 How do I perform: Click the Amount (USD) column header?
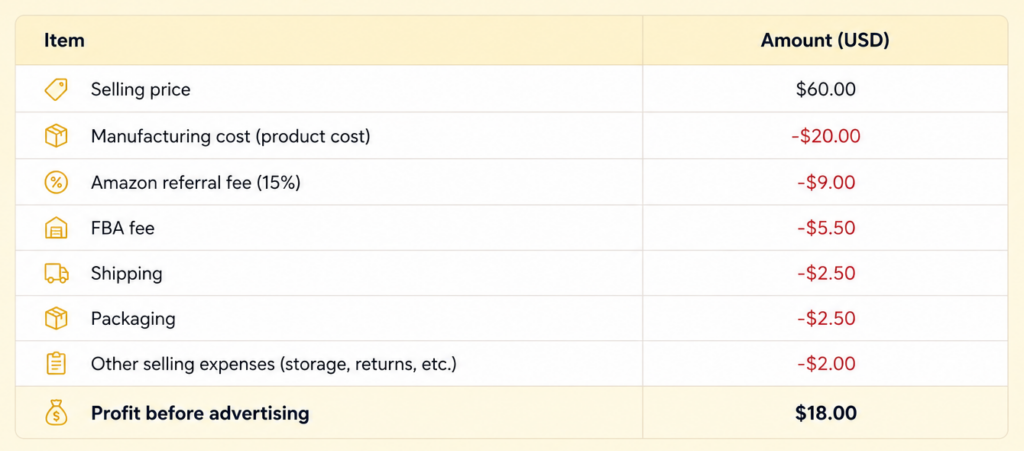825,40
